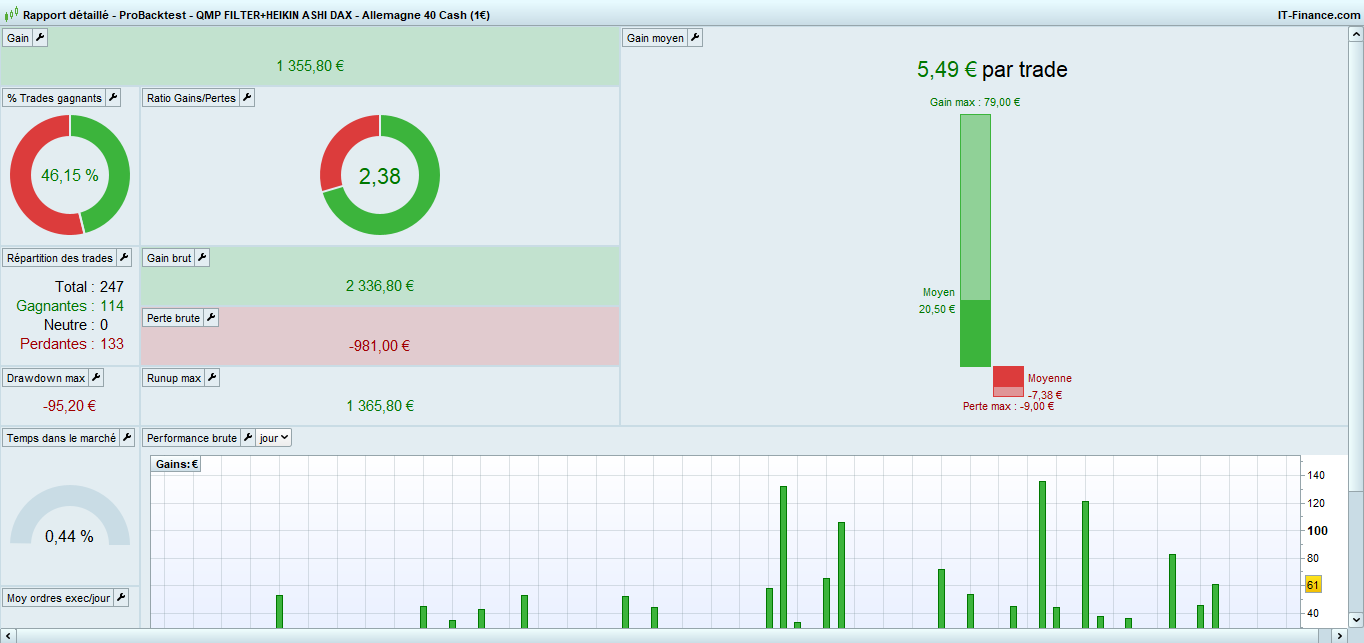This screenshot has width=1364, height=643.
Task: Click the 2 336,80 € gross gain value
Action: 380,286
